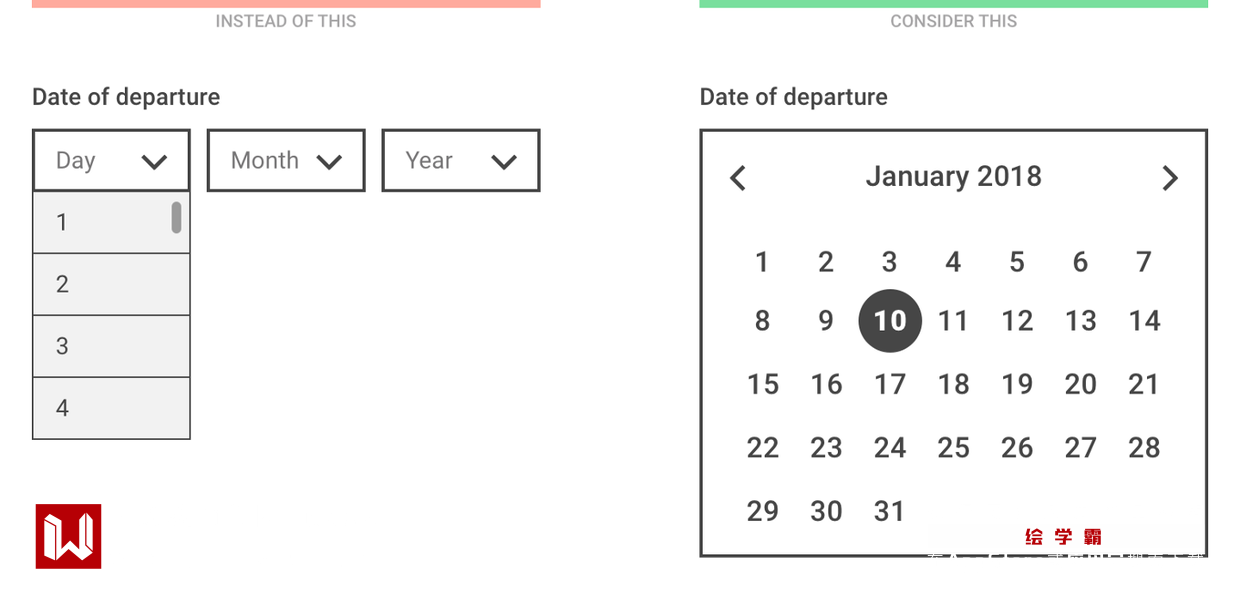Screen dimensions: 1240x594
Task: Click the January 2018 header
Action: click(953, 177)
